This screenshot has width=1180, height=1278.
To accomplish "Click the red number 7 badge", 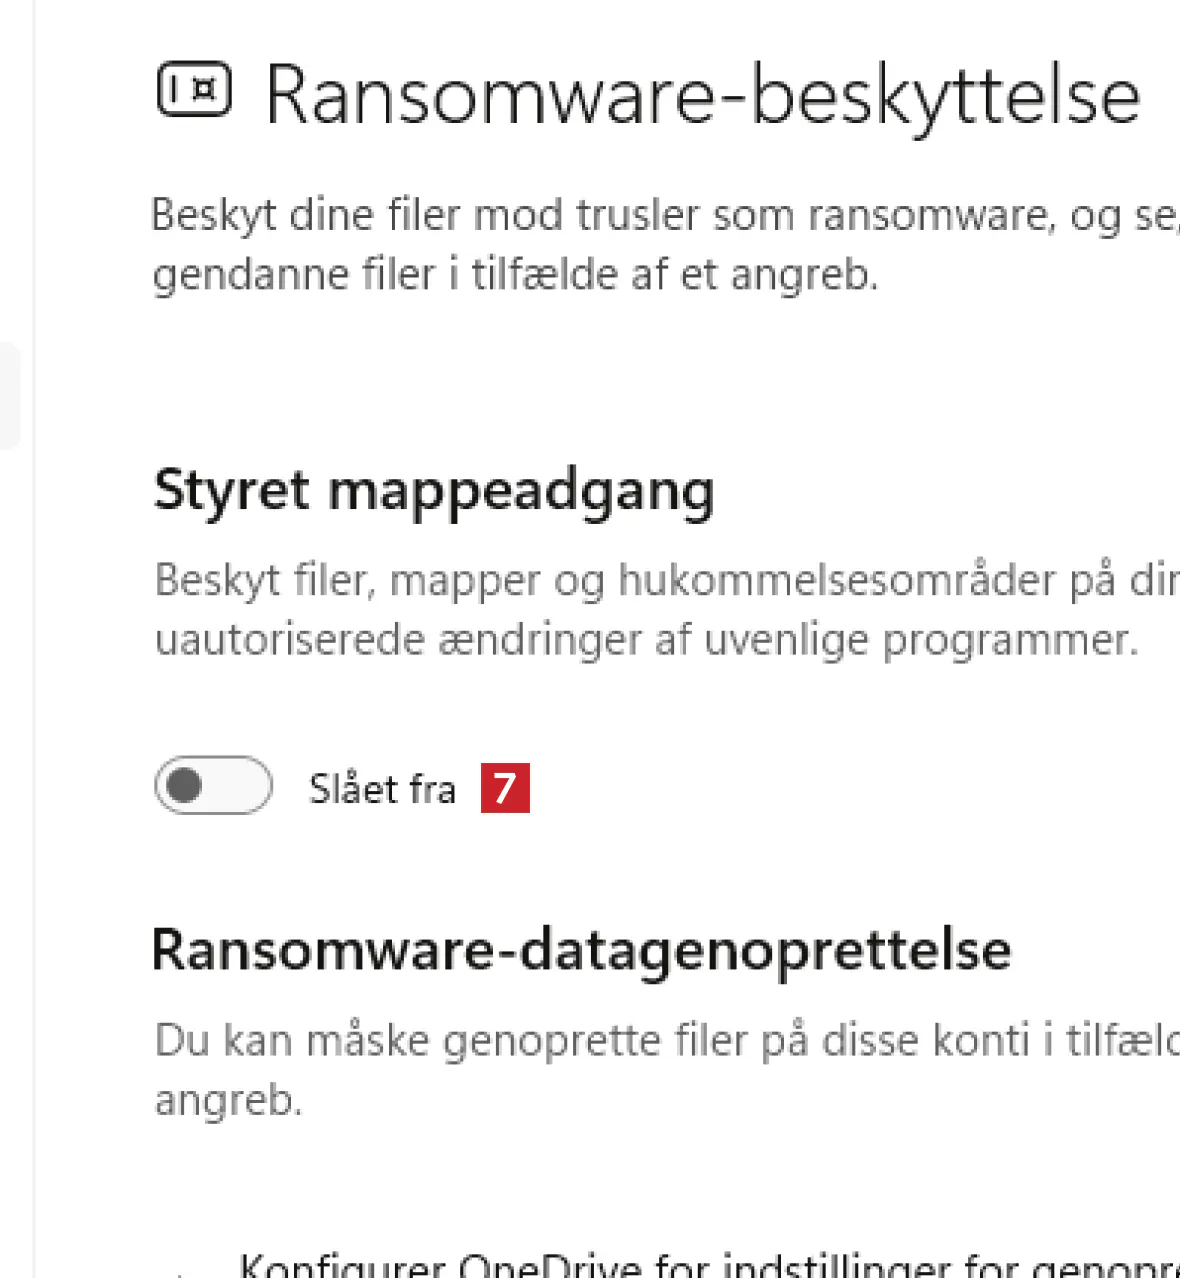I will click(505, 788).
